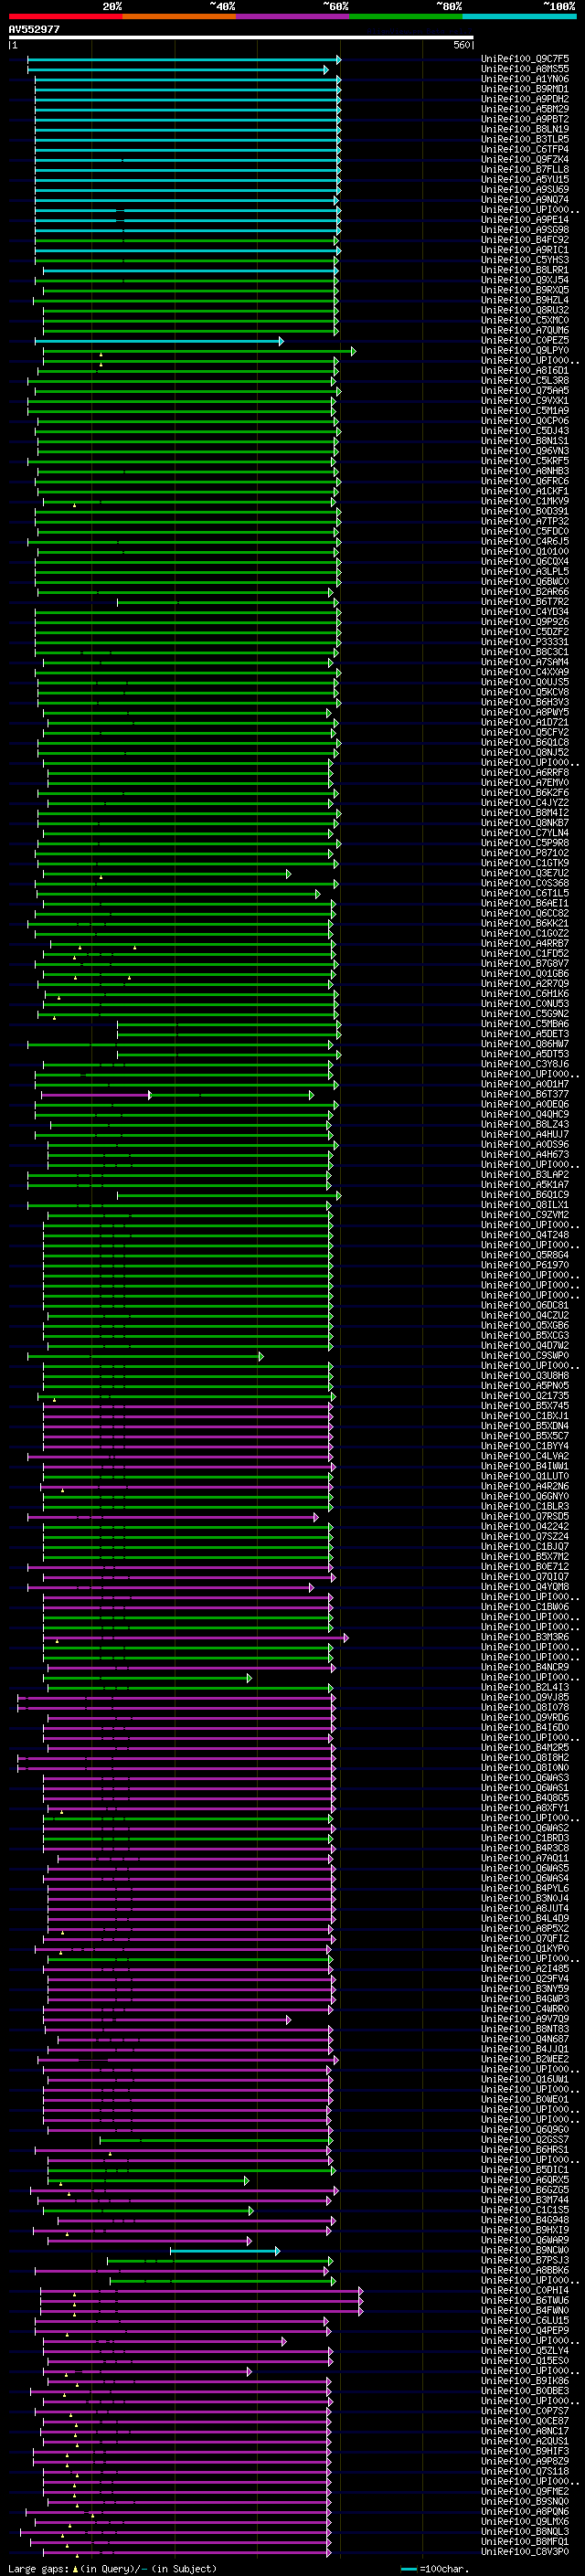Select the UniRef100_Q6DC81 label
The width and height of the screenshot is (585, 2576).
pos(525,1305)
